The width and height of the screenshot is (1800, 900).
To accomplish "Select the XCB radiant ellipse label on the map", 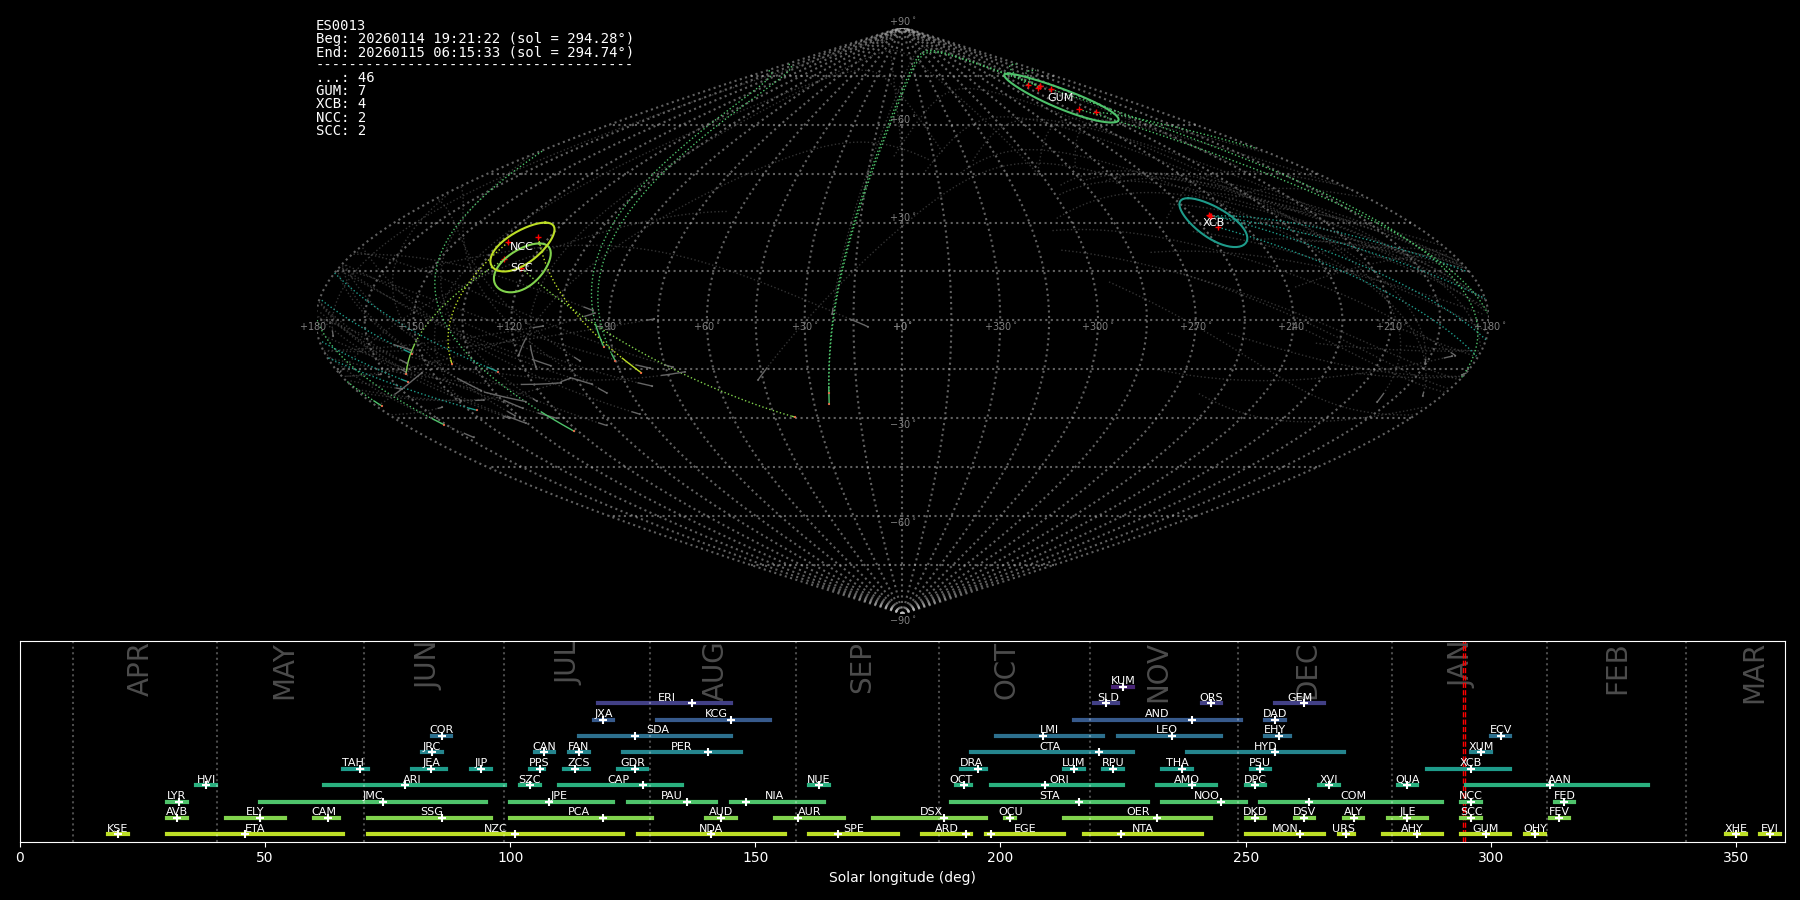I will point(1213,223).
